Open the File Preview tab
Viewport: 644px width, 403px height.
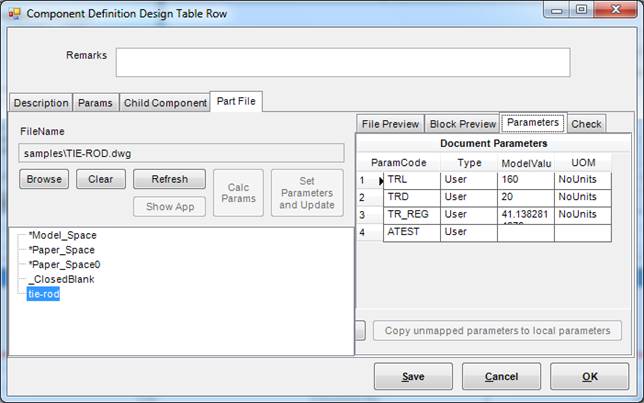(390, 124)
